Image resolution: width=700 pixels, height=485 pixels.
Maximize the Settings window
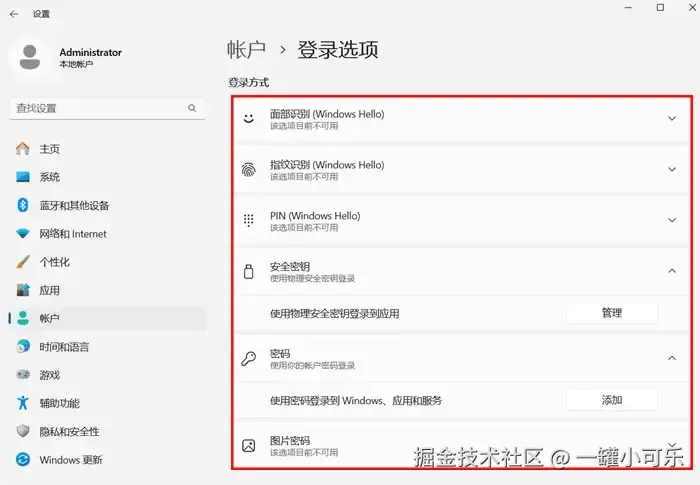click(660, 8)
